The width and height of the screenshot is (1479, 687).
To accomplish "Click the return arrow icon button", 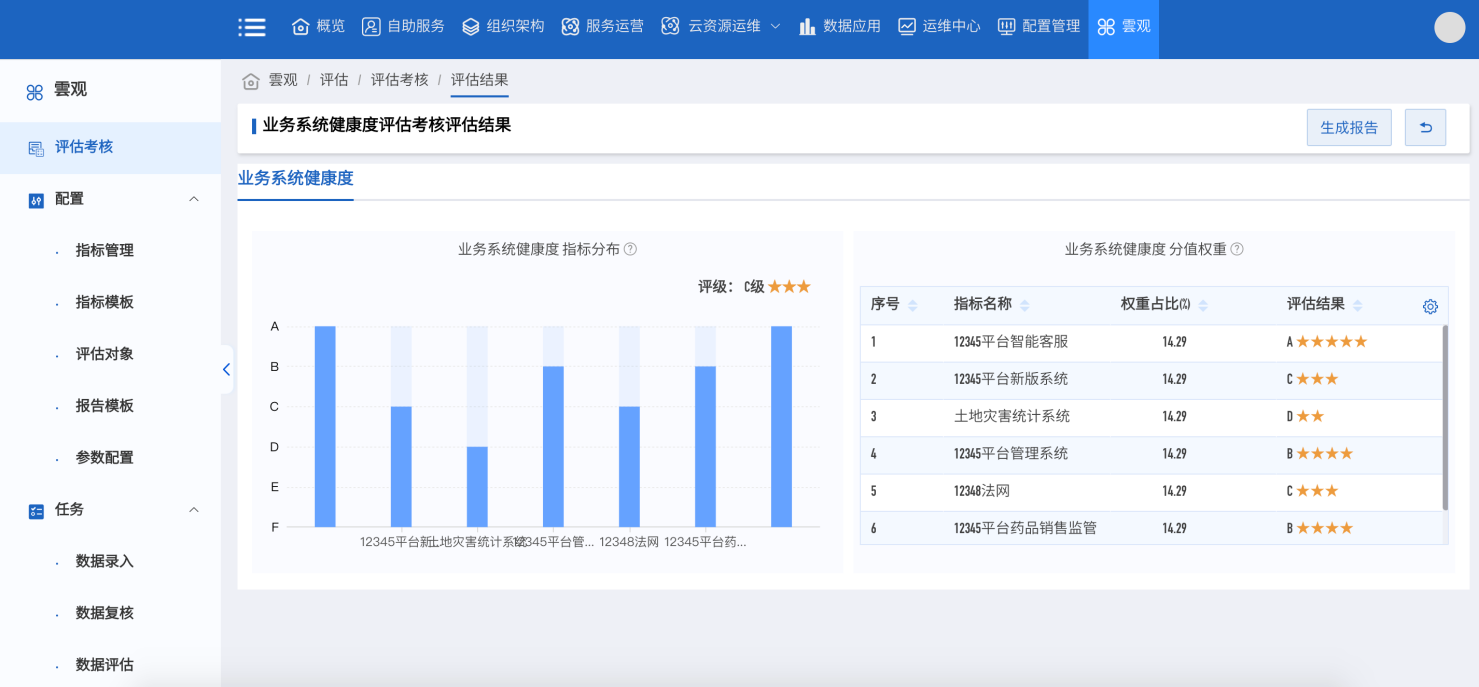I will point(1425,127).
